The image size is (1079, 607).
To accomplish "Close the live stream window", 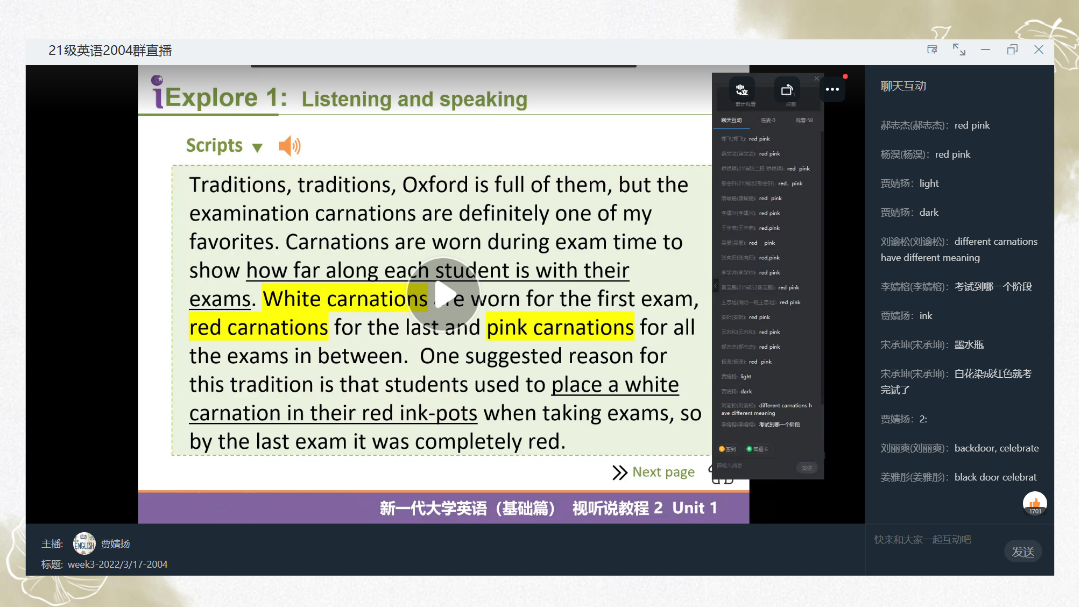I will click(1039, 50).
